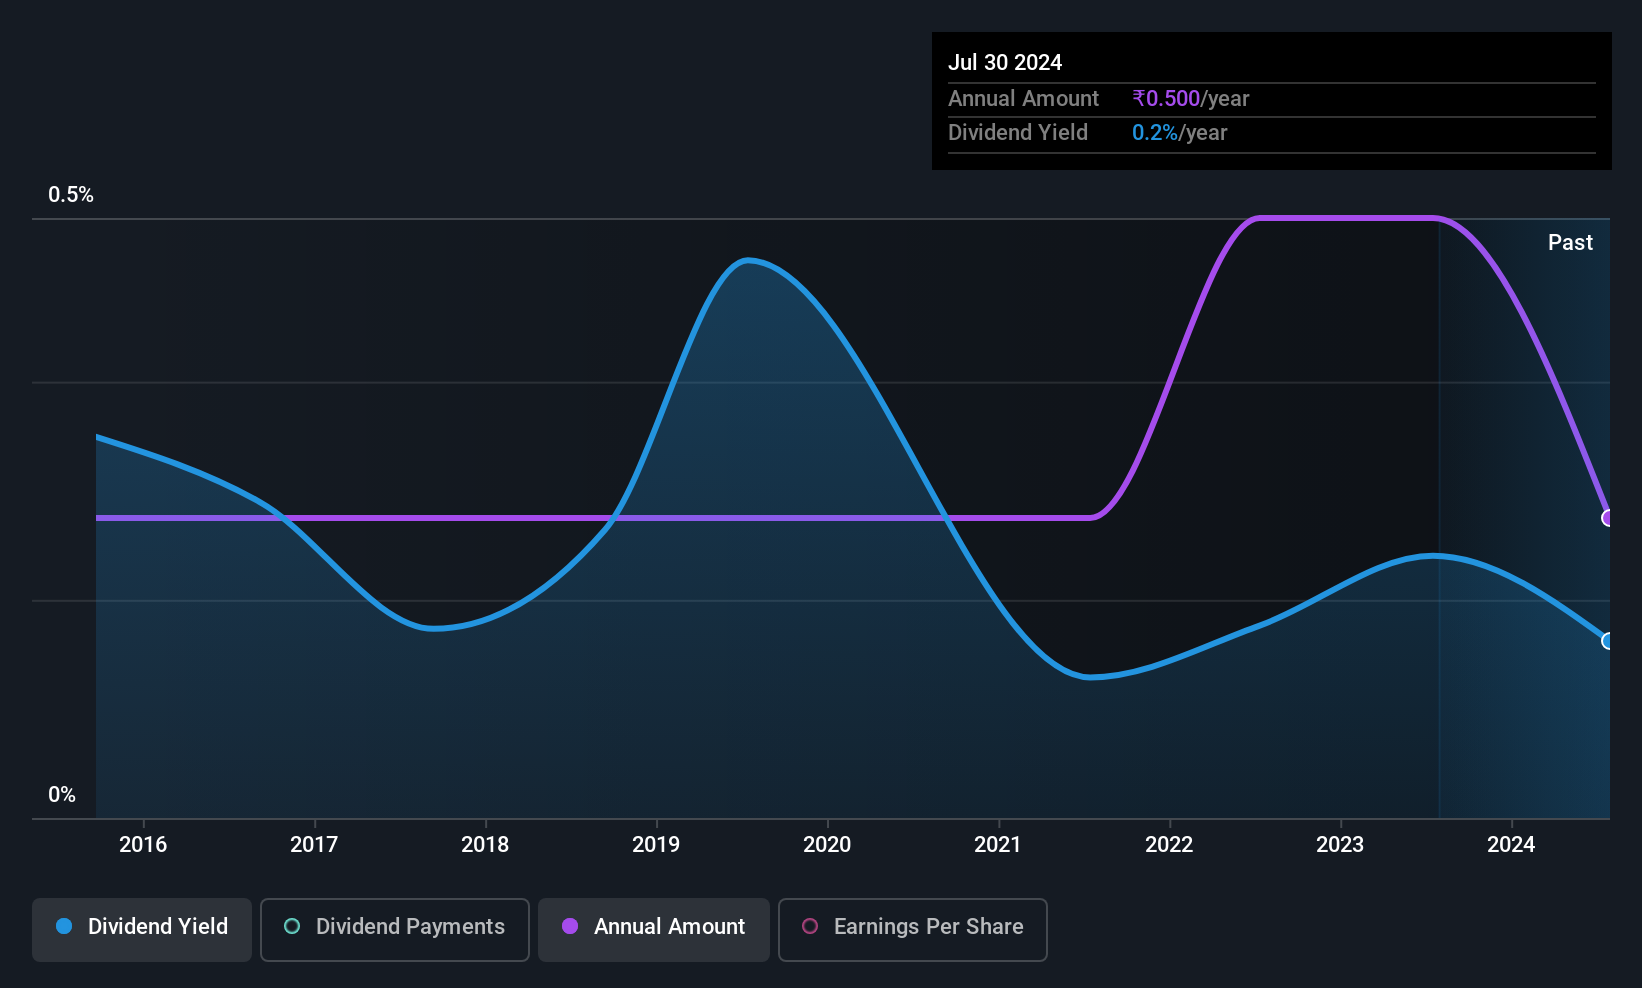The height and width of the screenshot is (988, 1642).
Task: Click the 0.5% y-axis label
Action: click(71, 195)
